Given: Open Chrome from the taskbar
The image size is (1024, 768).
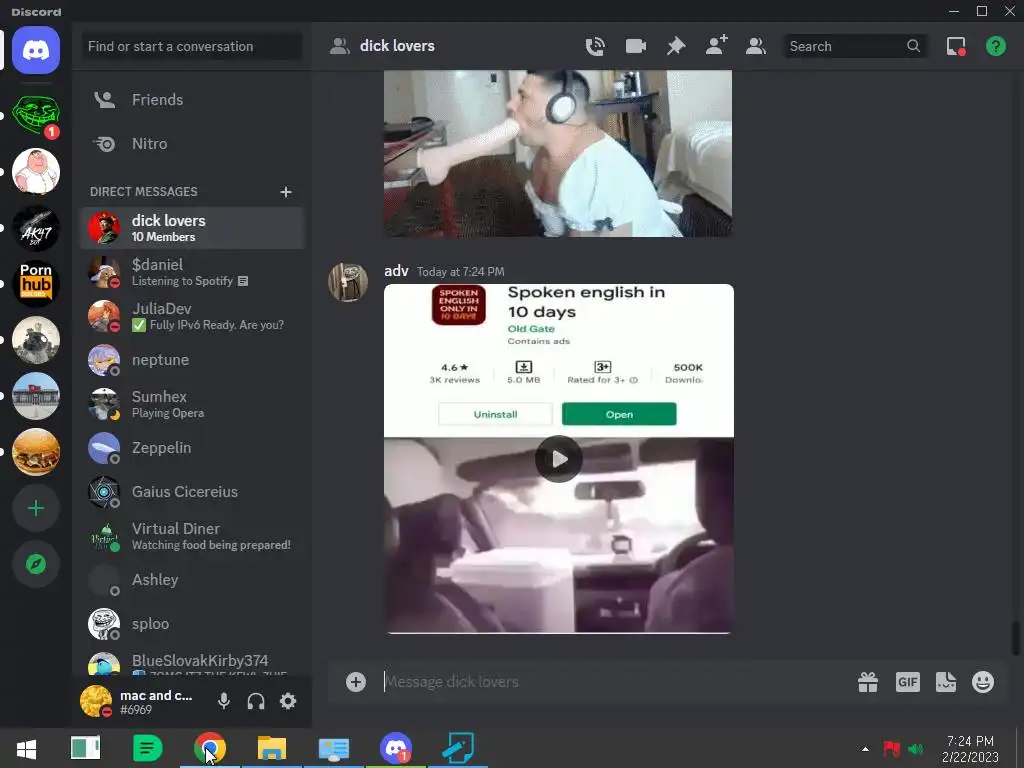Looking at the screenshot, I should pos(210,748).
